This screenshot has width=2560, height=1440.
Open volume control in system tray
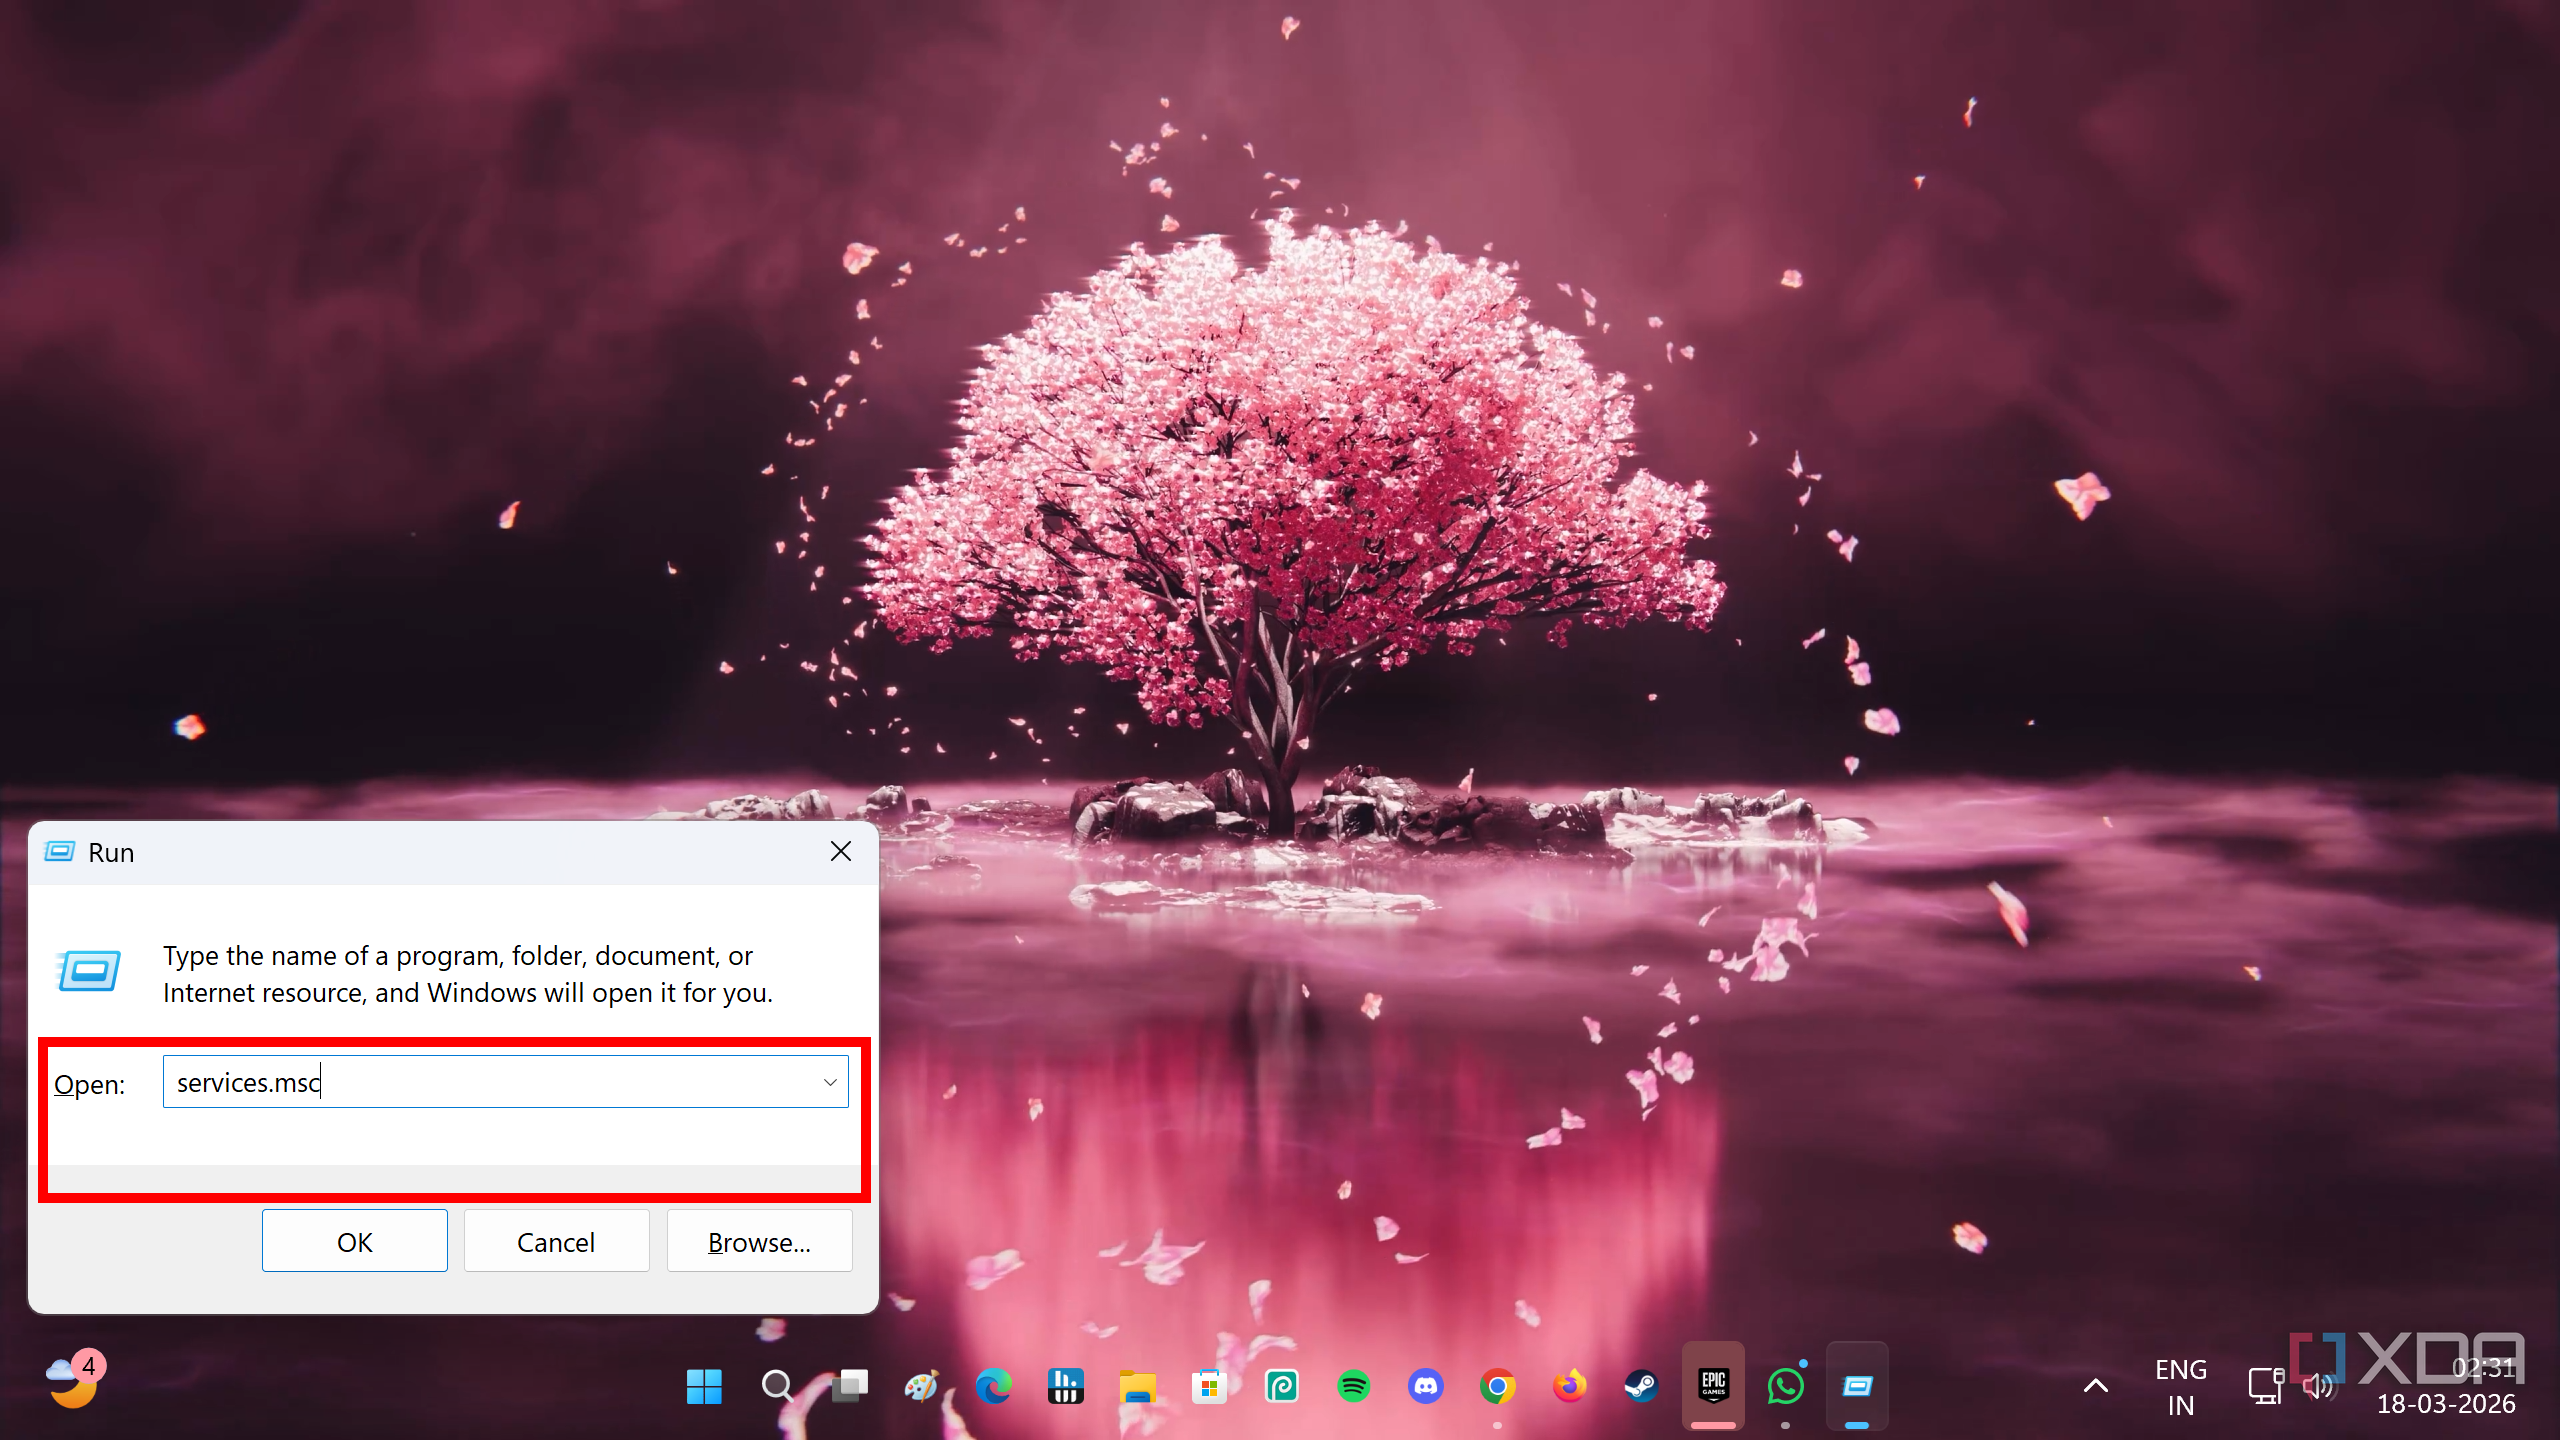(2318, 1386)
